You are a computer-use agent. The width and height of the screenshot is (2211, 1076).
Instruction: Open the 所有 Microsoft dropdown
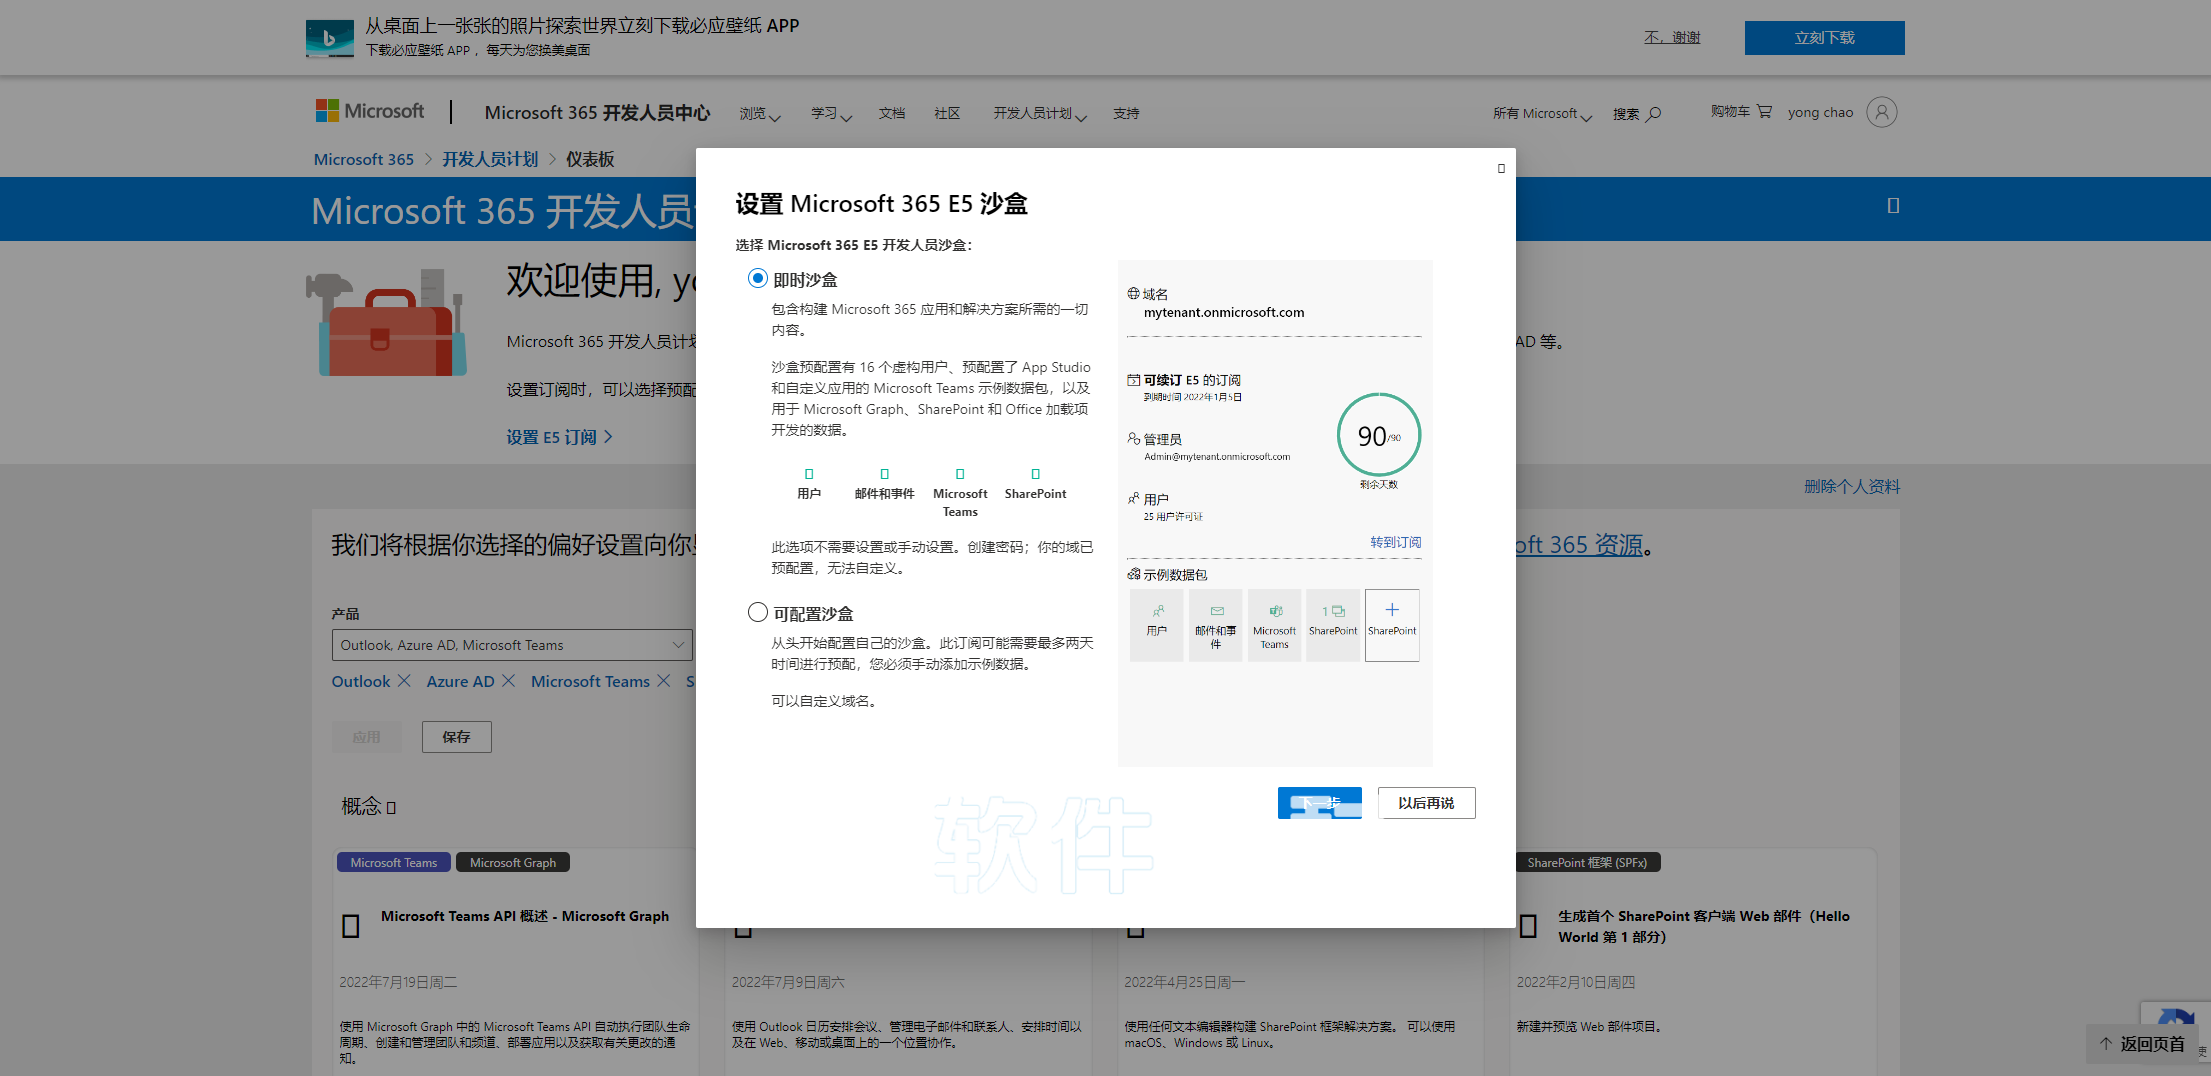click(1541, 114)
